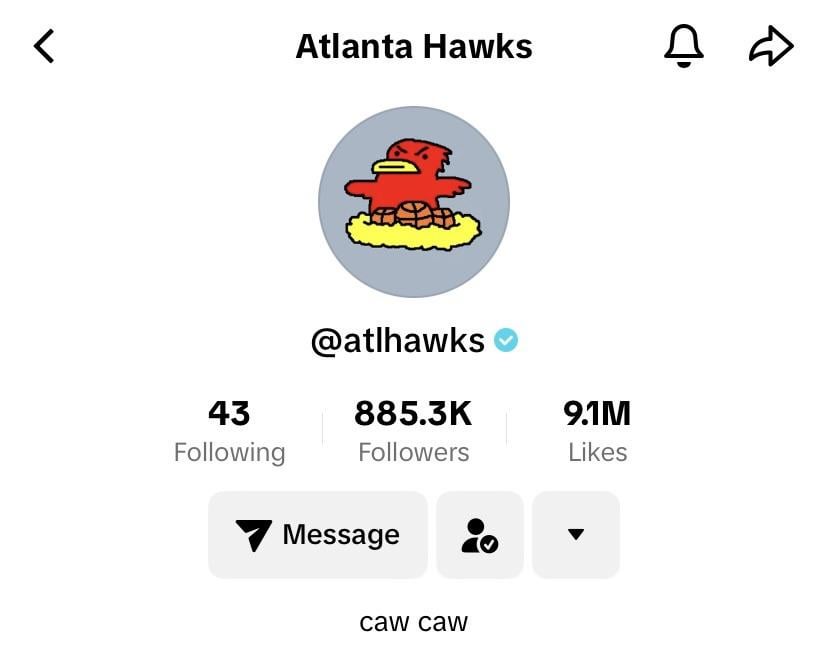Expand suggested accounts with down arrow
The height and width of the screenshot is (649, 828).
pos(576,535)
